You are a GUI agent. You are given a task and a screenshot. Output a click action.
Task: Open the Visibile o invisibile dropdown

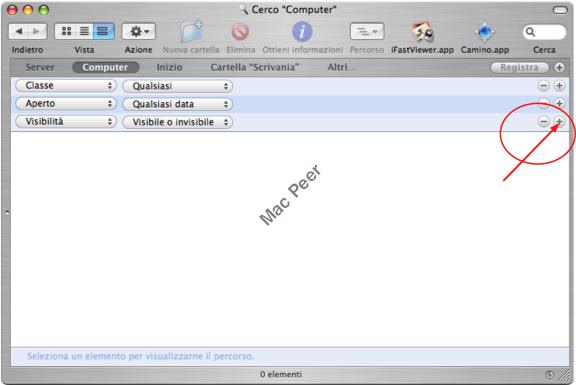(x=177, y=122)
